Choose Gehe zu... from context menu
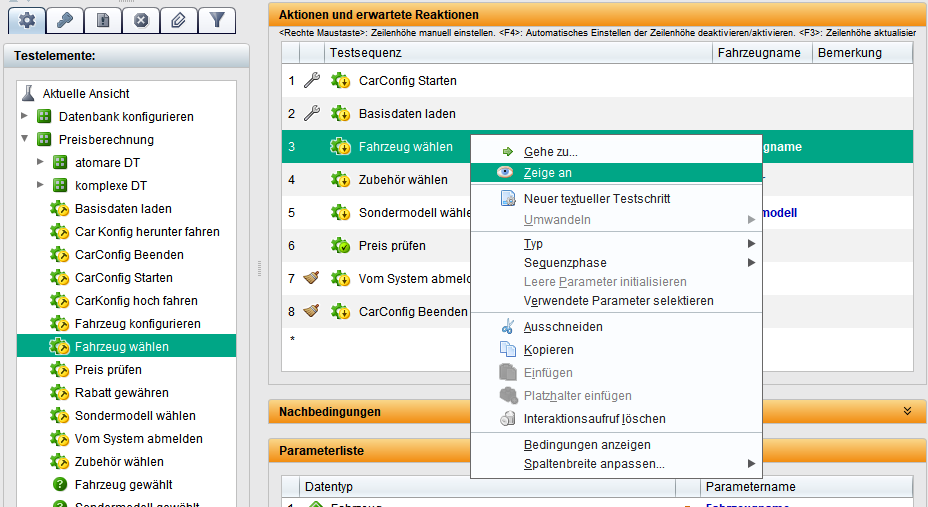928x507 pixels. pos(550,152)
